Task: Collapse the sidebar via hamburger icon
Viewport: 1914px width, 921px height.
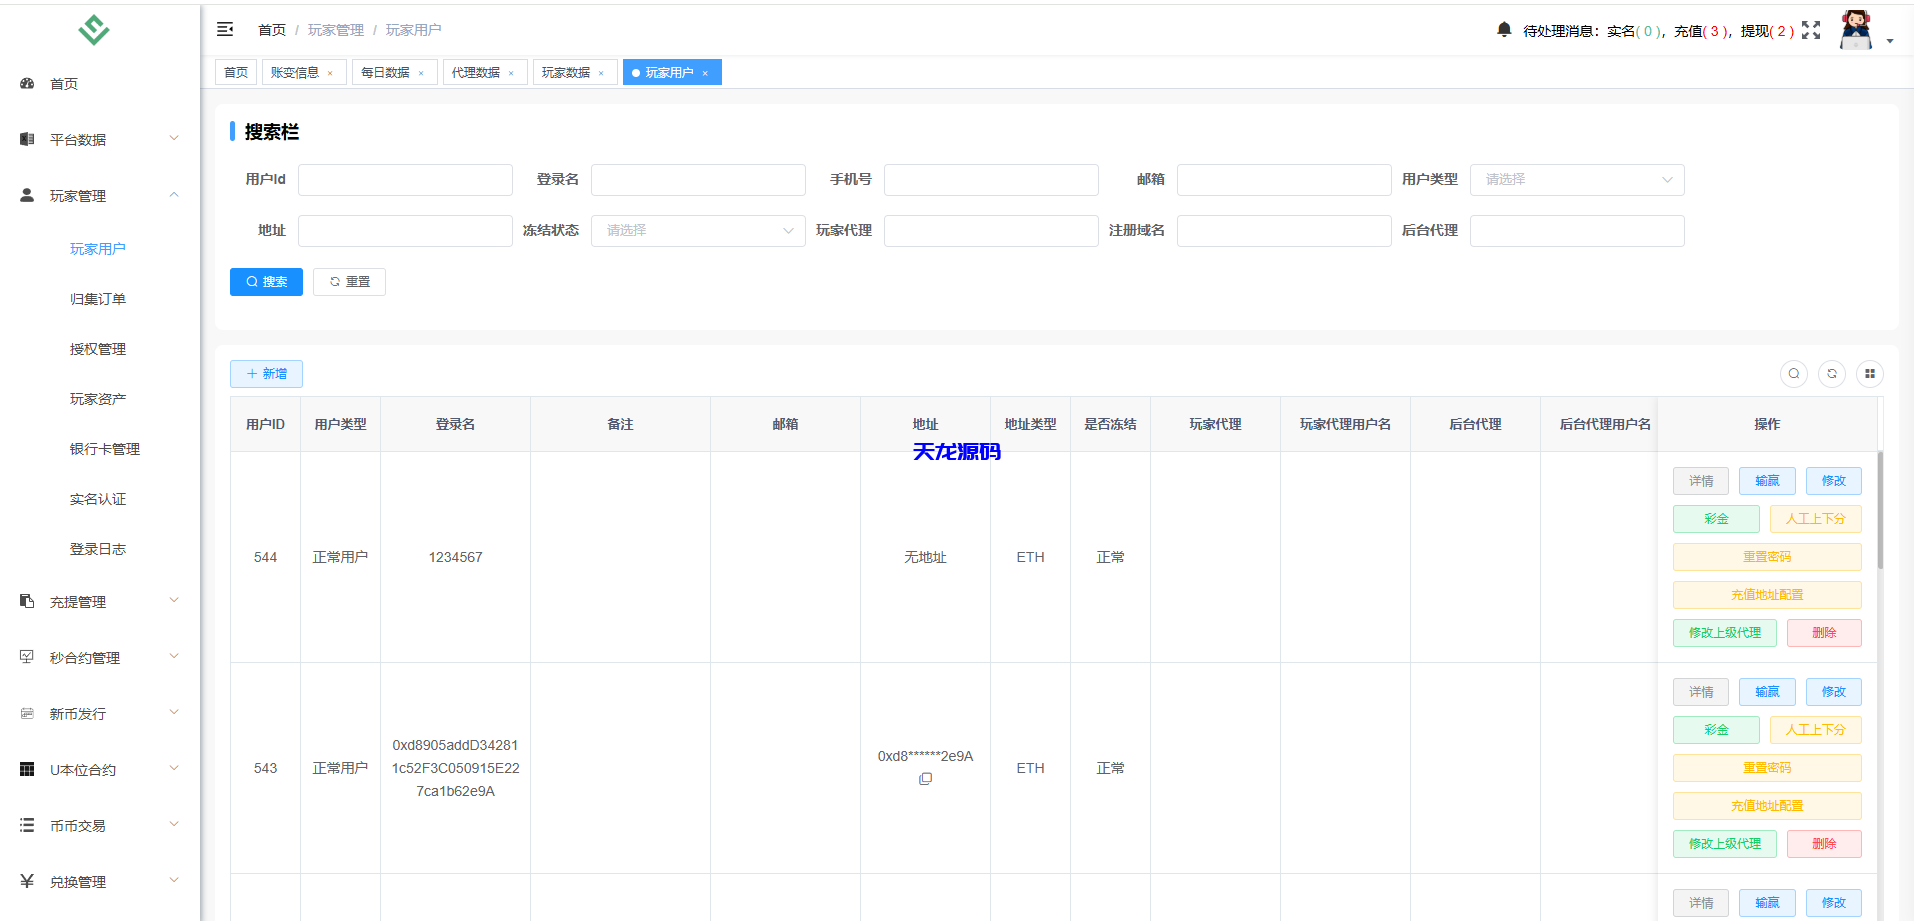Action: 225,29
